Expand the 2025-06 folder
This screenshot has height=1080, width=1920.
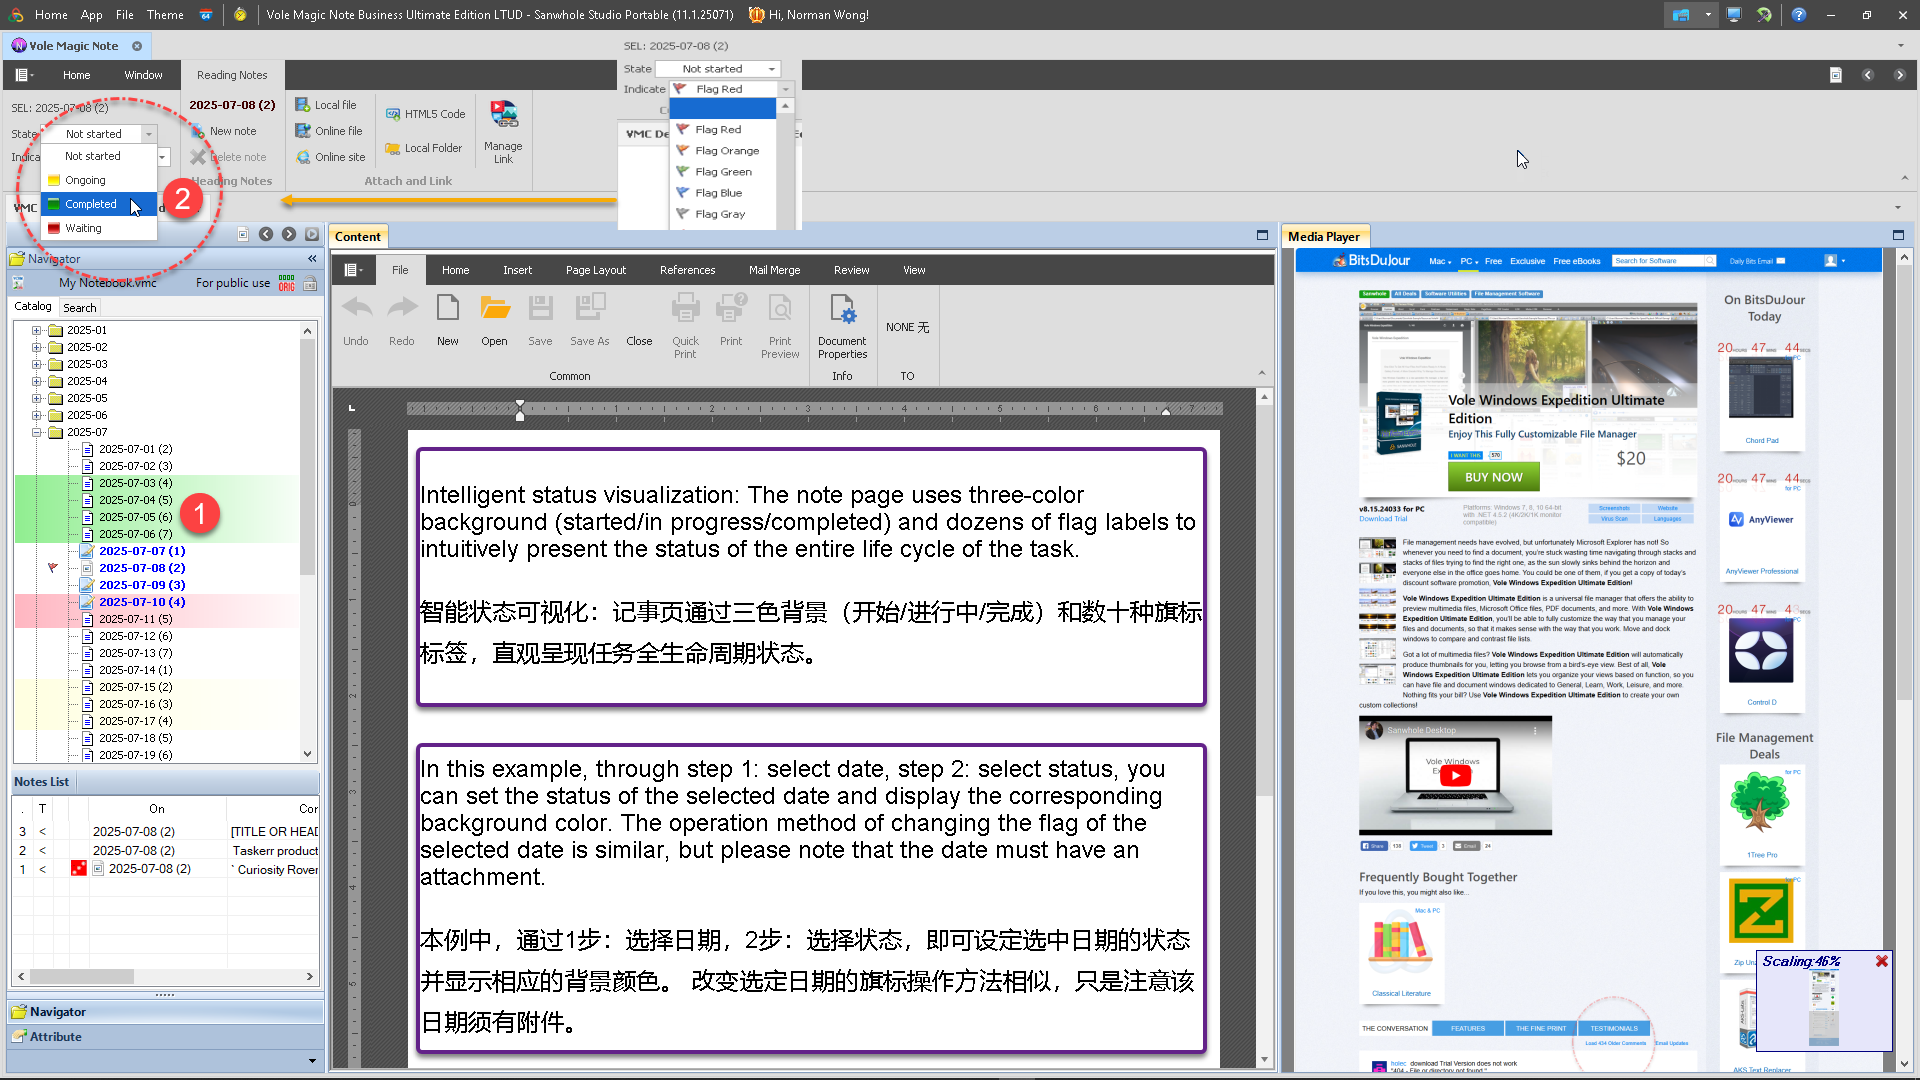pos(36,415)
